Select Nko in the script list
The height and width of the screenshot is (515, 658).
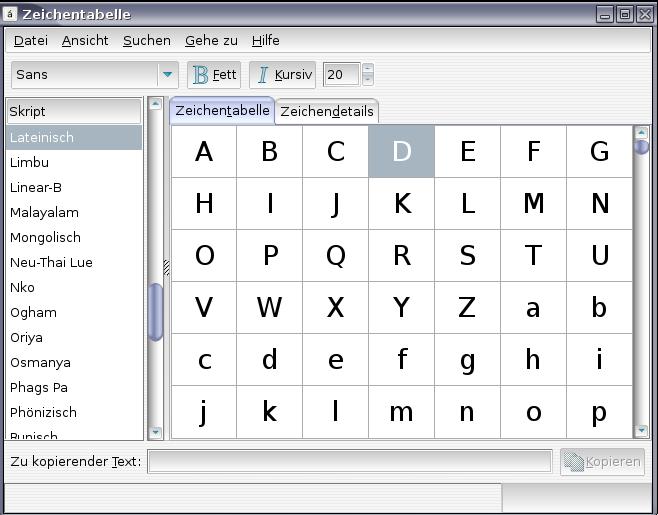74,287
